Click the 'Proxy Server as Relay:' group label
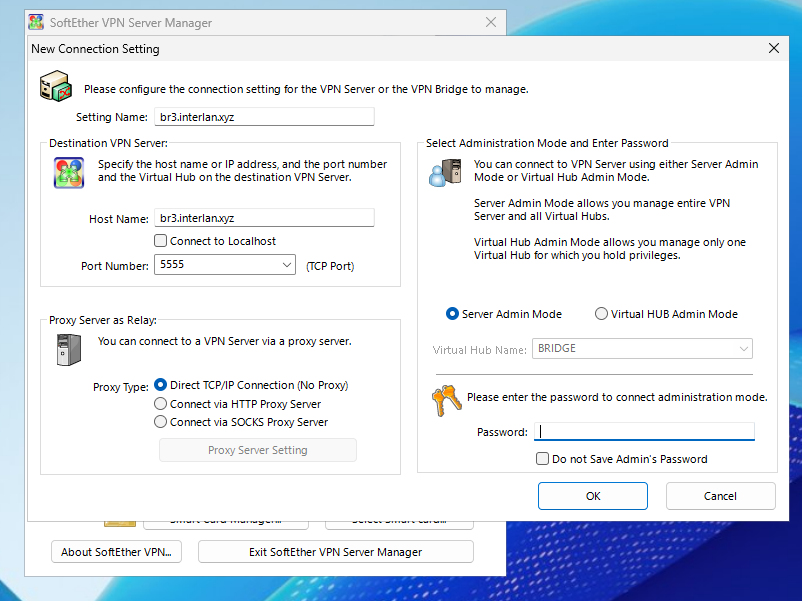This screenshot has width=802, height=601. (103, 320)
